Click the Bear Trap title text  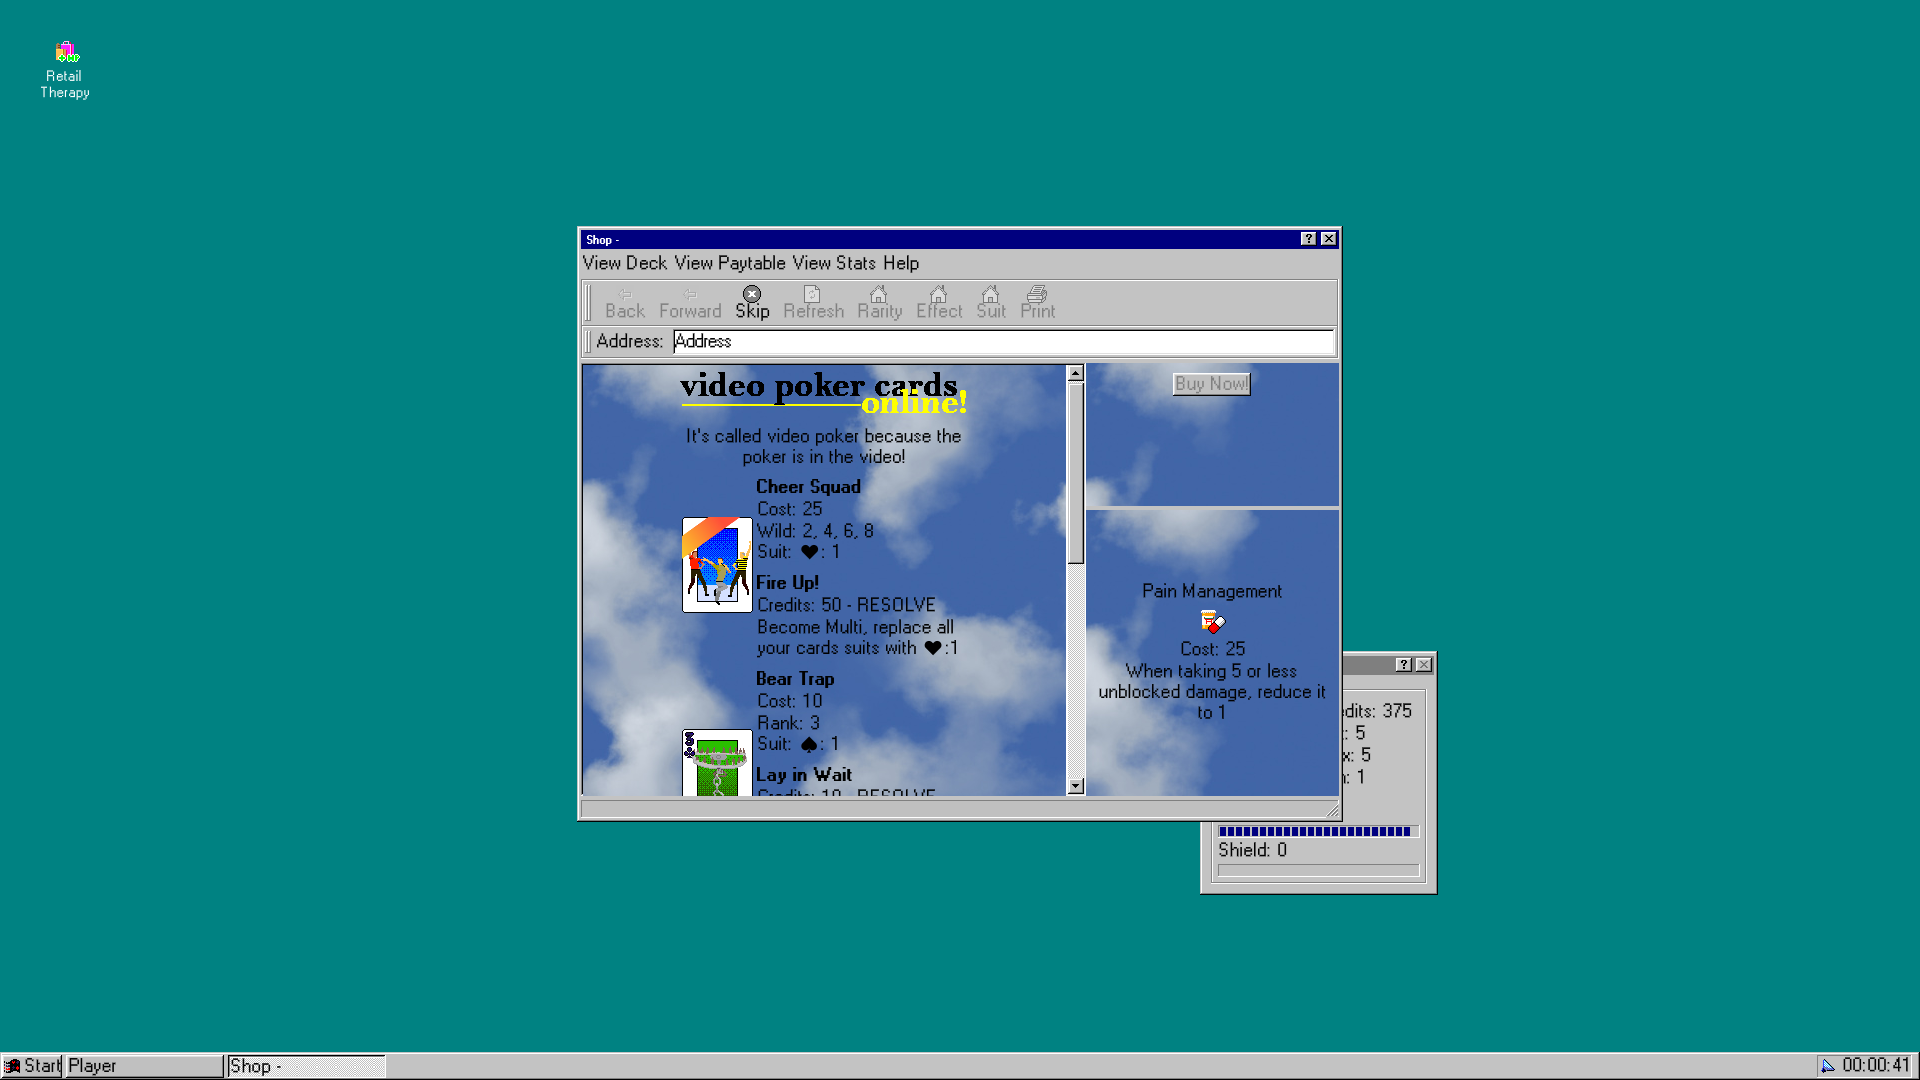point(795,679)
